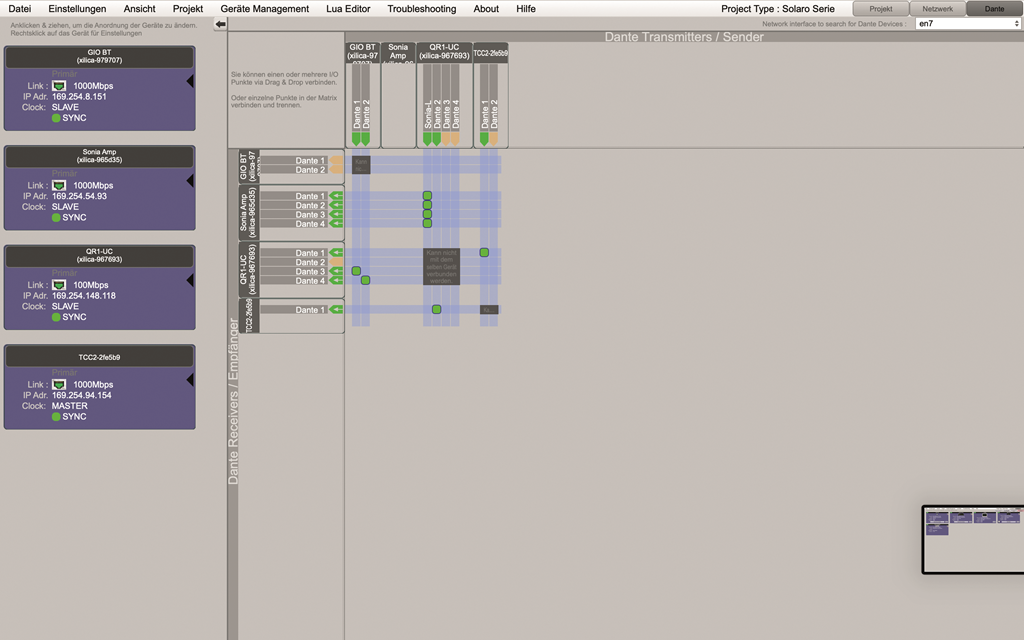Click the Sonia Amp transmitter column header
Viewport: 1024px width, 640px height.
(398, 52)
